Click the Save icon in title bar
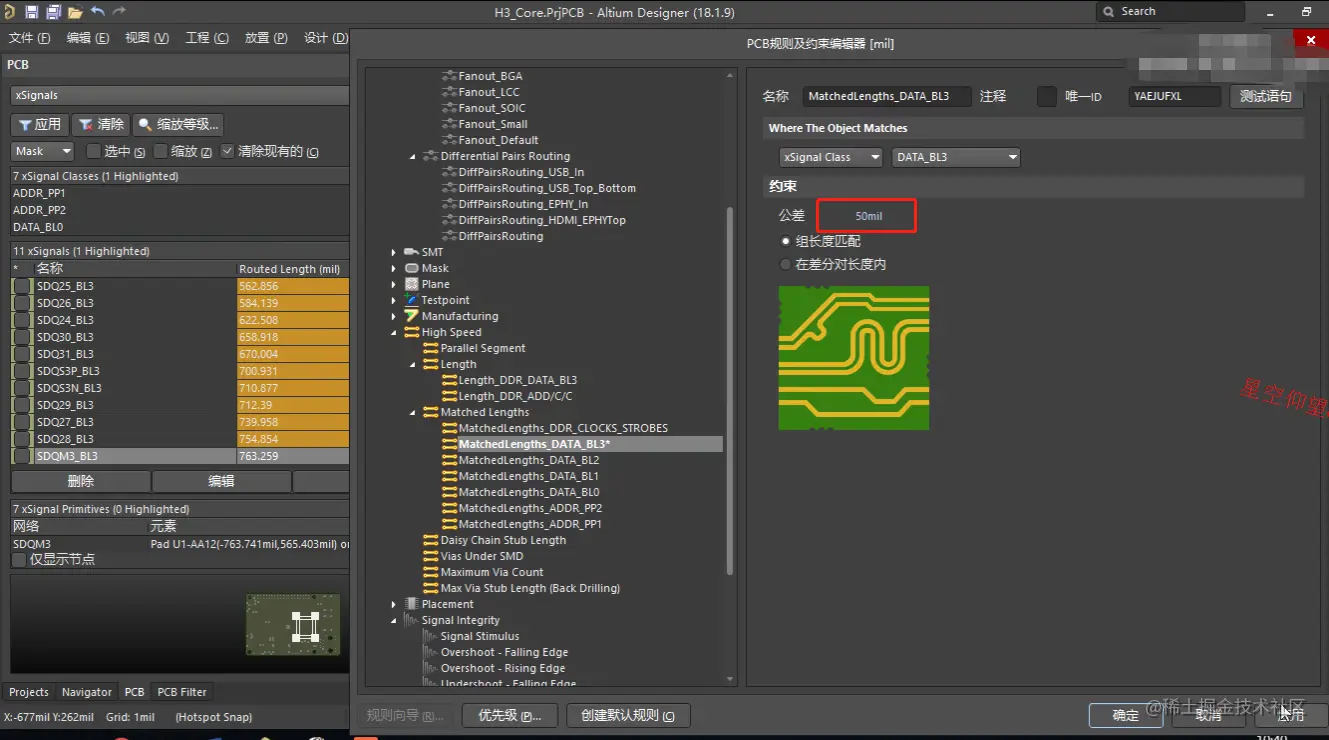Viewport: 1329px width, 740px height. (x=31, y=12)
